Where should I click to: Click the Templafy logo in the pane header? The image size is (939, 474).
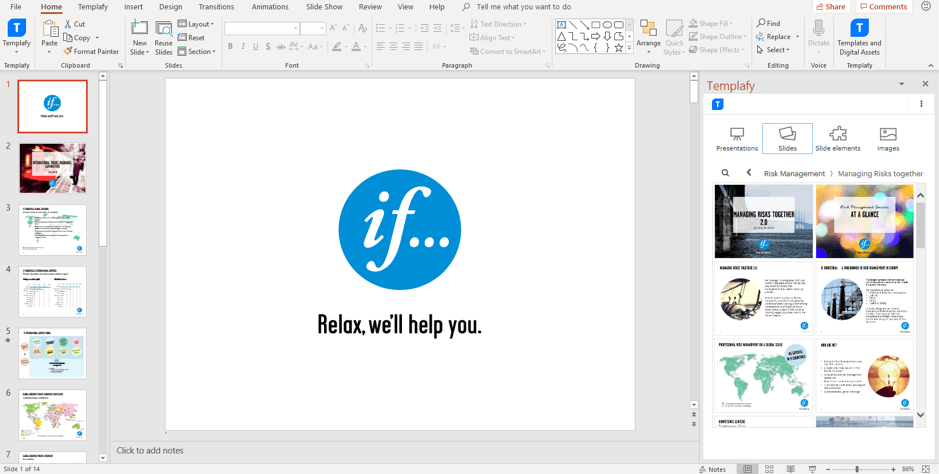pos(717,104)
